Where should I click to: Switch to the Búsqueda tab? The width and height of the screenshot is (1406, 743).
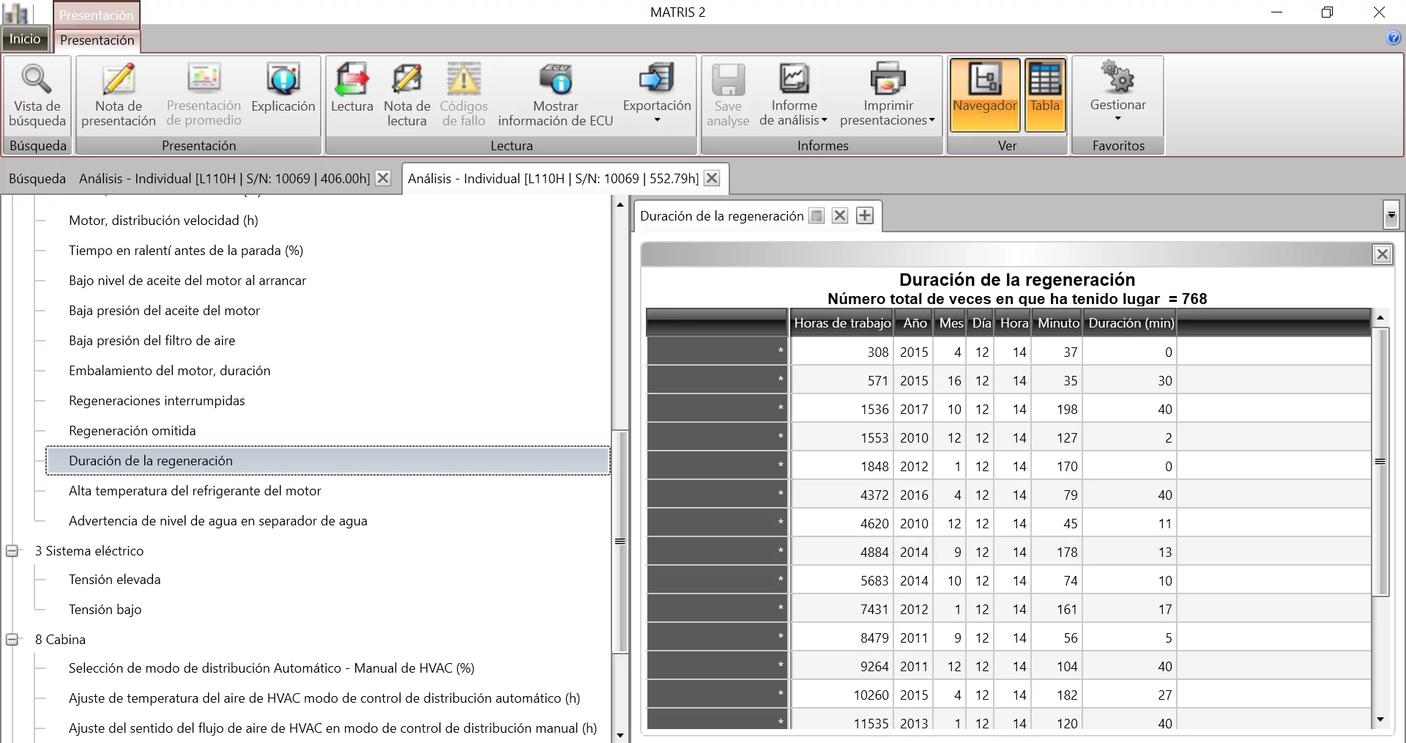point(37,179)
